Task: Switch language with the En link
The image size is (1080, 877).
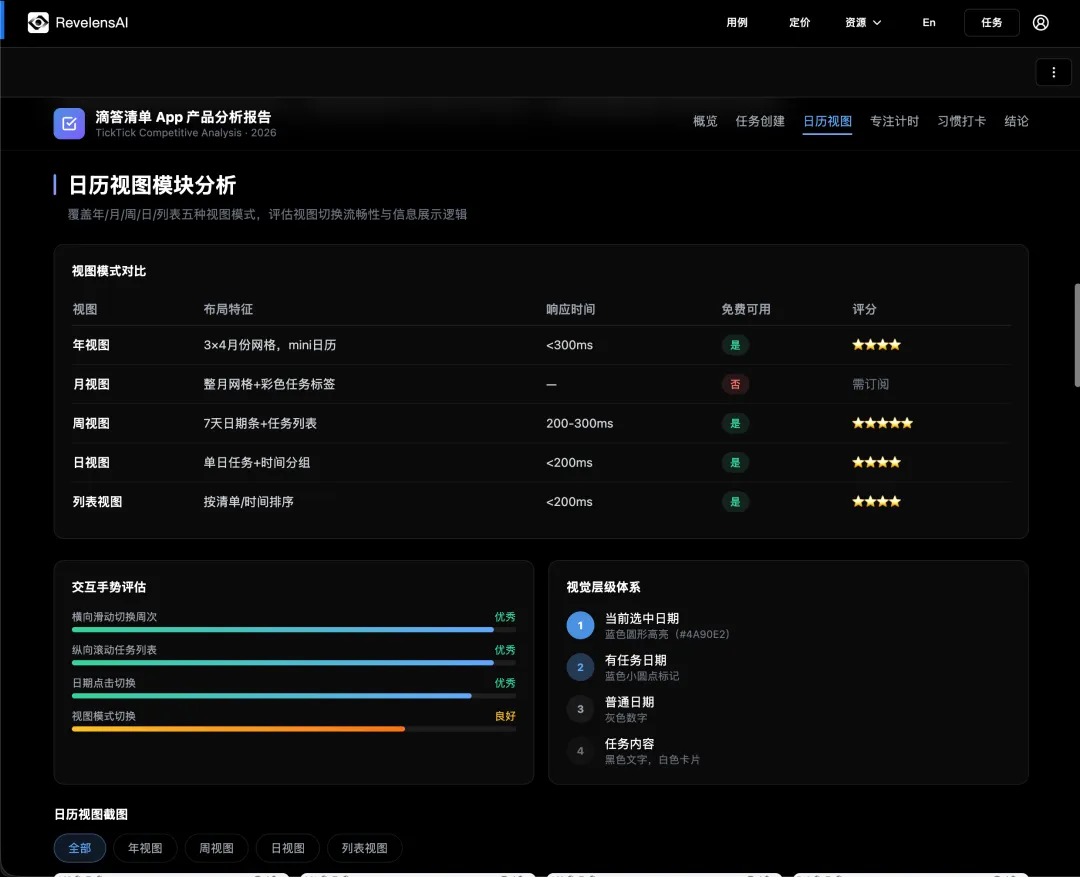Action: tap(928, 23)
